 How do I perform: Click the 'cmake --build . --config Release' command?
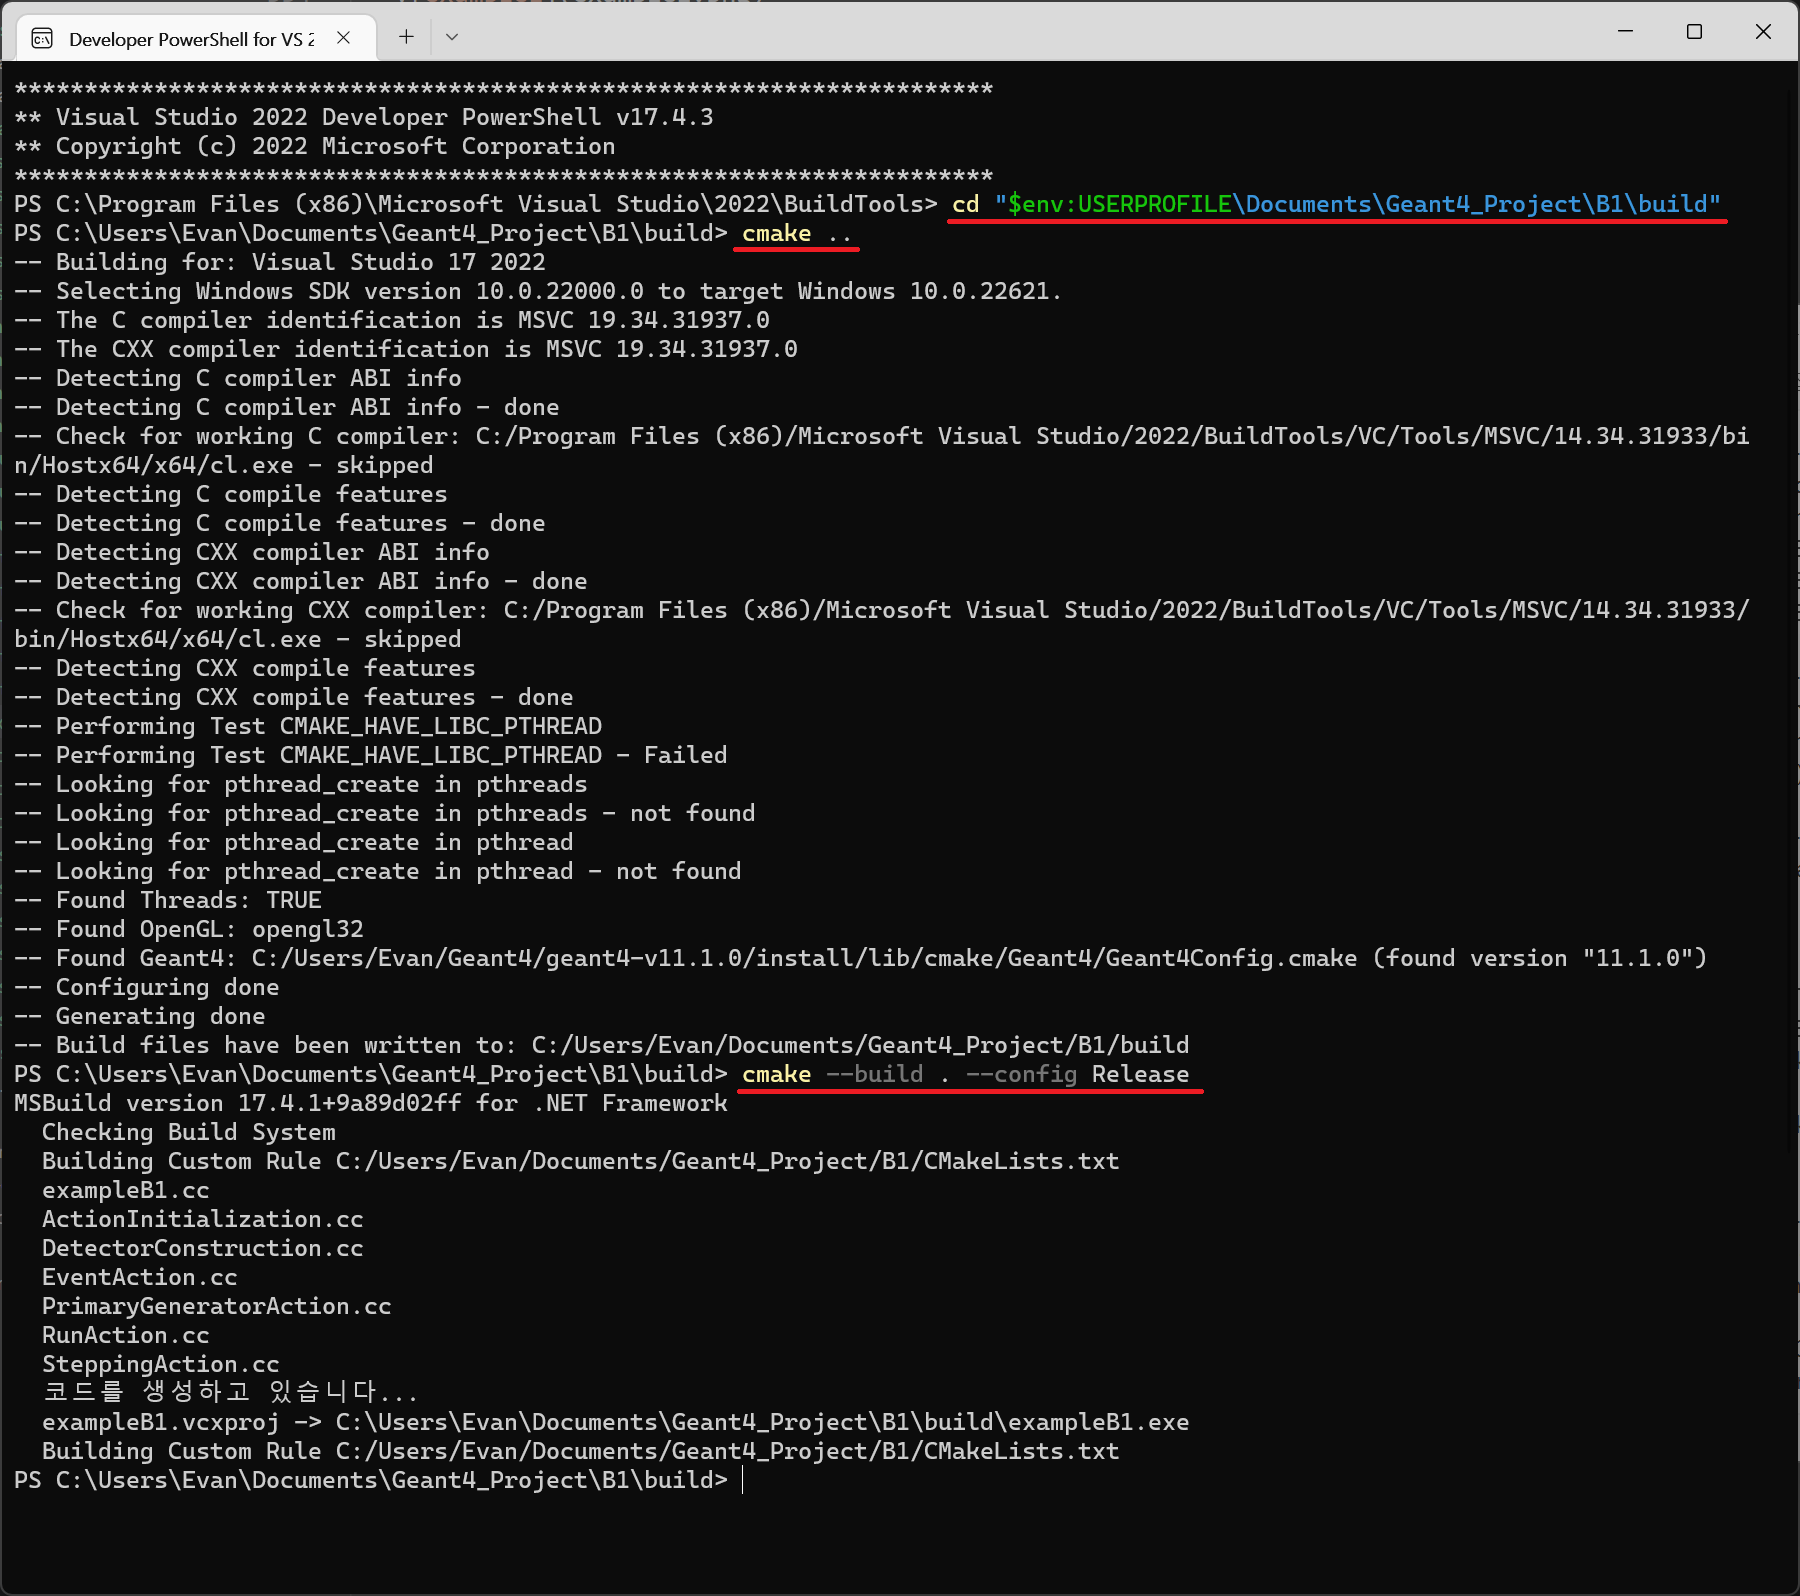pyautogui.click(x=965, y=1075)
